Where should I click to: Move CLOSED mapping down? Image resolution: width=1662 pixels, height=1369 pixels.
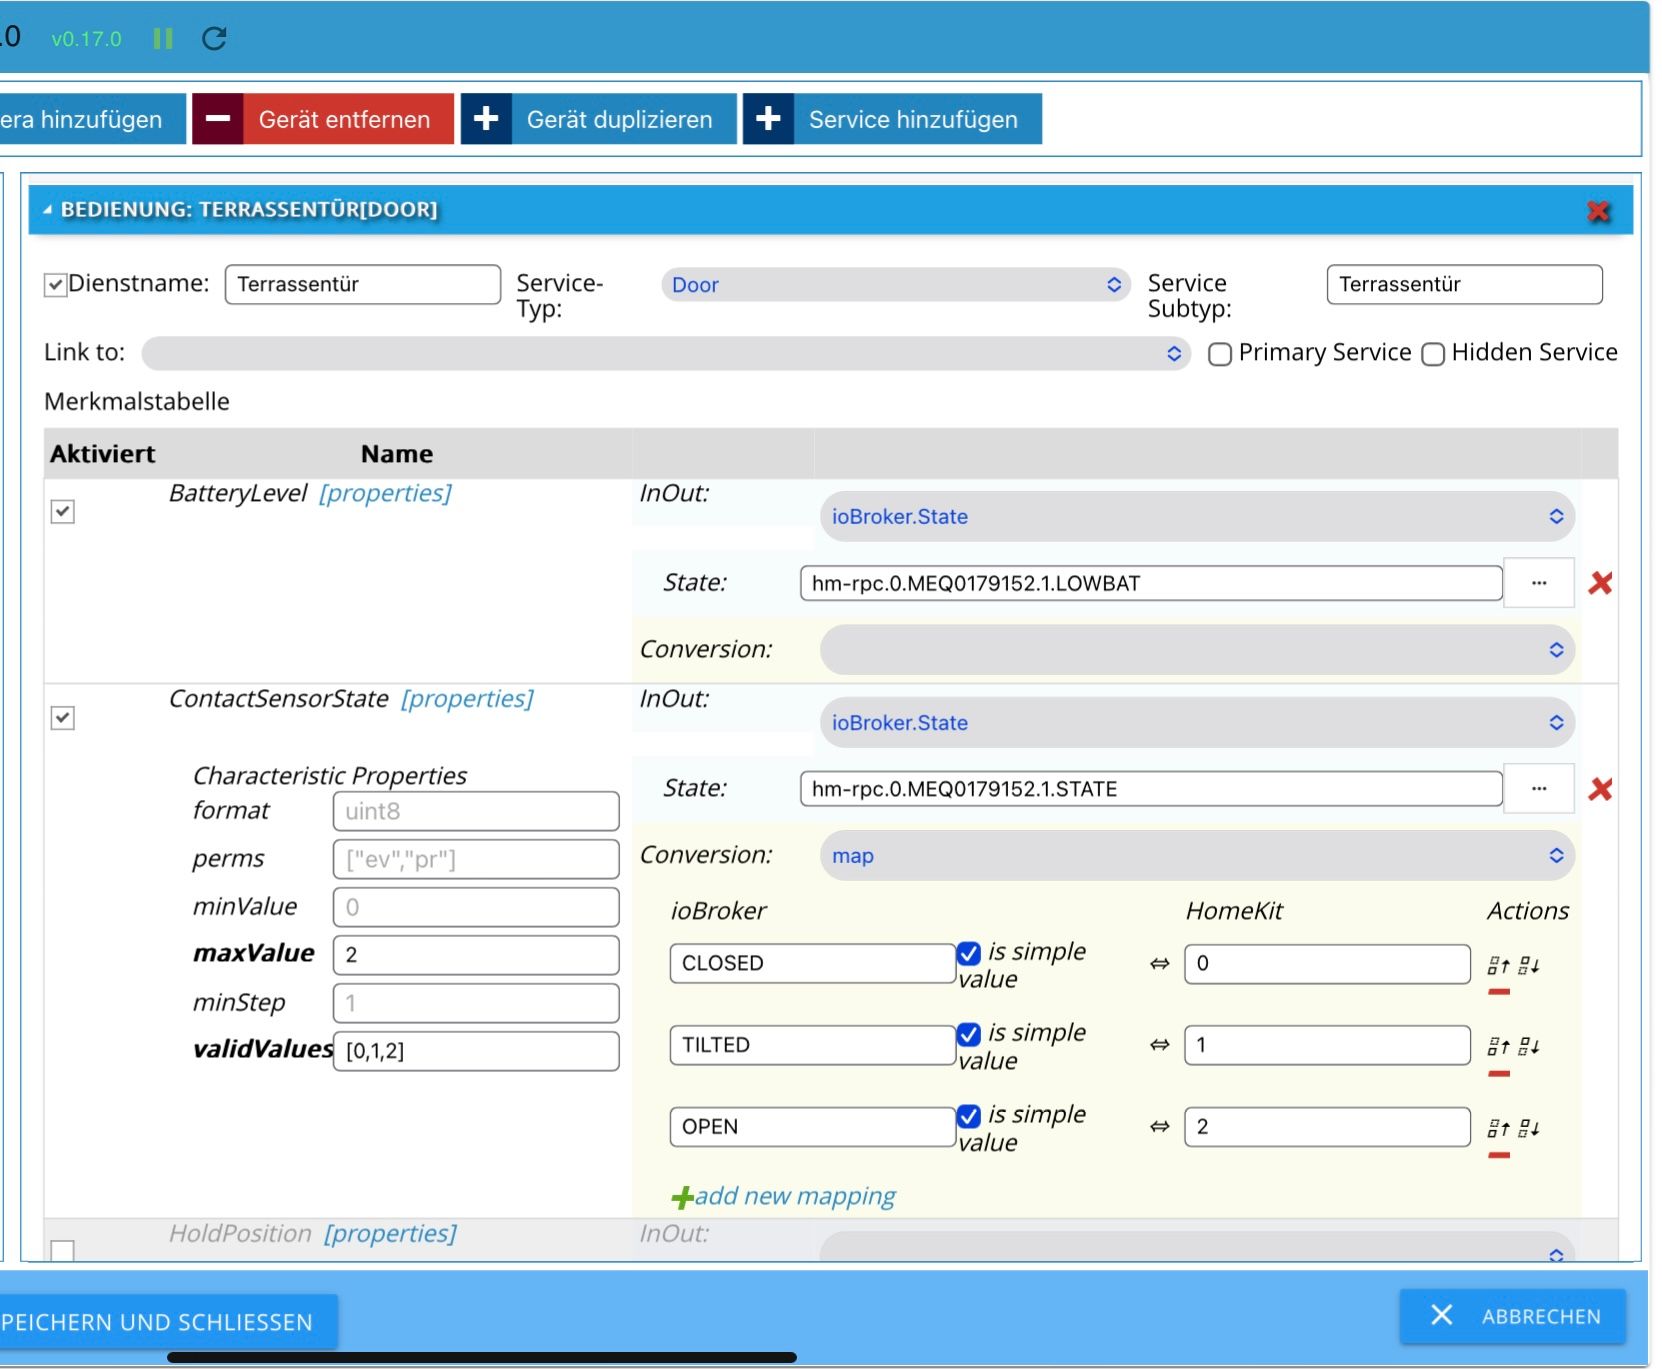click(1529, 965)
